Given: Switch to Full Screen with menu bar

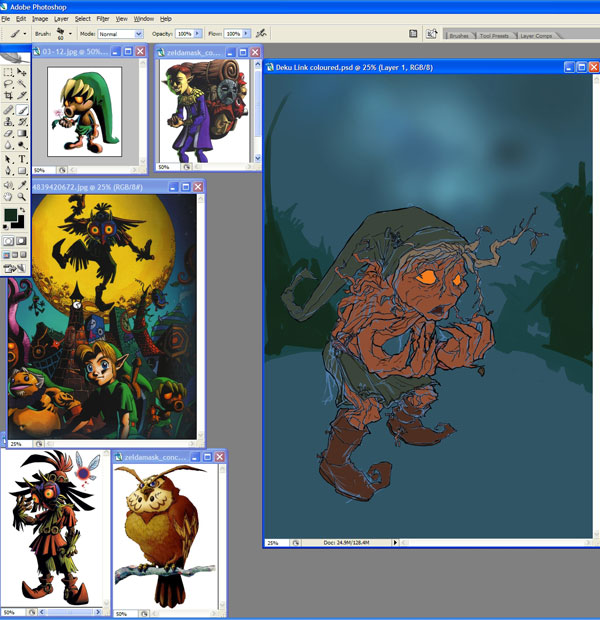Looking at the screenshot, I should tap(15, 255).
